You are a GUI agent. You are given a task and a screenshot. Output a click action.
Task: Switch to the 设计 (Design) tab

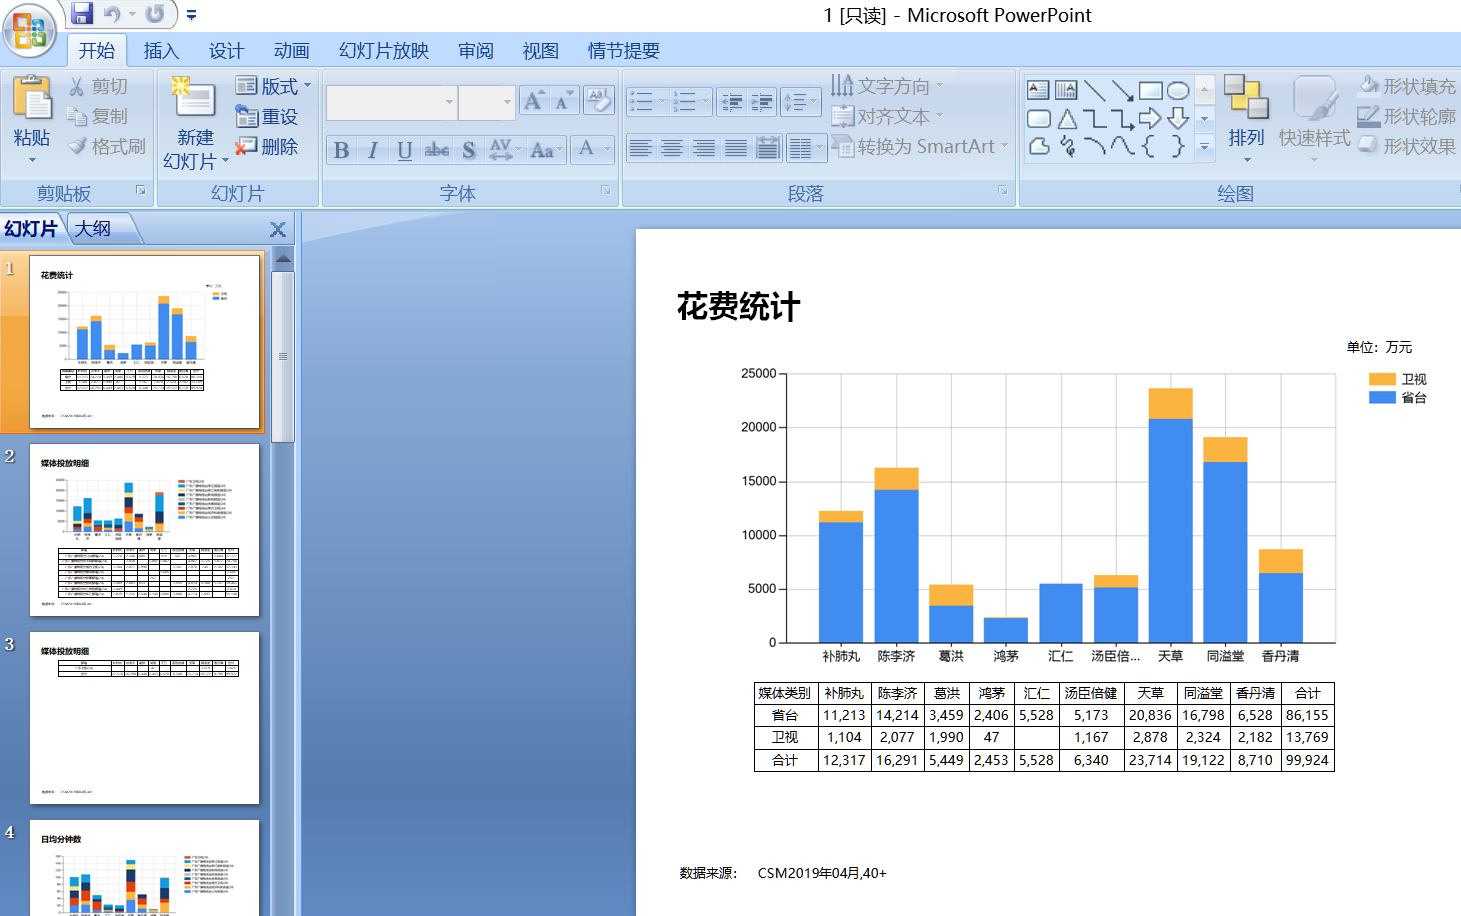pyautogui.click(x=226, y=51)
